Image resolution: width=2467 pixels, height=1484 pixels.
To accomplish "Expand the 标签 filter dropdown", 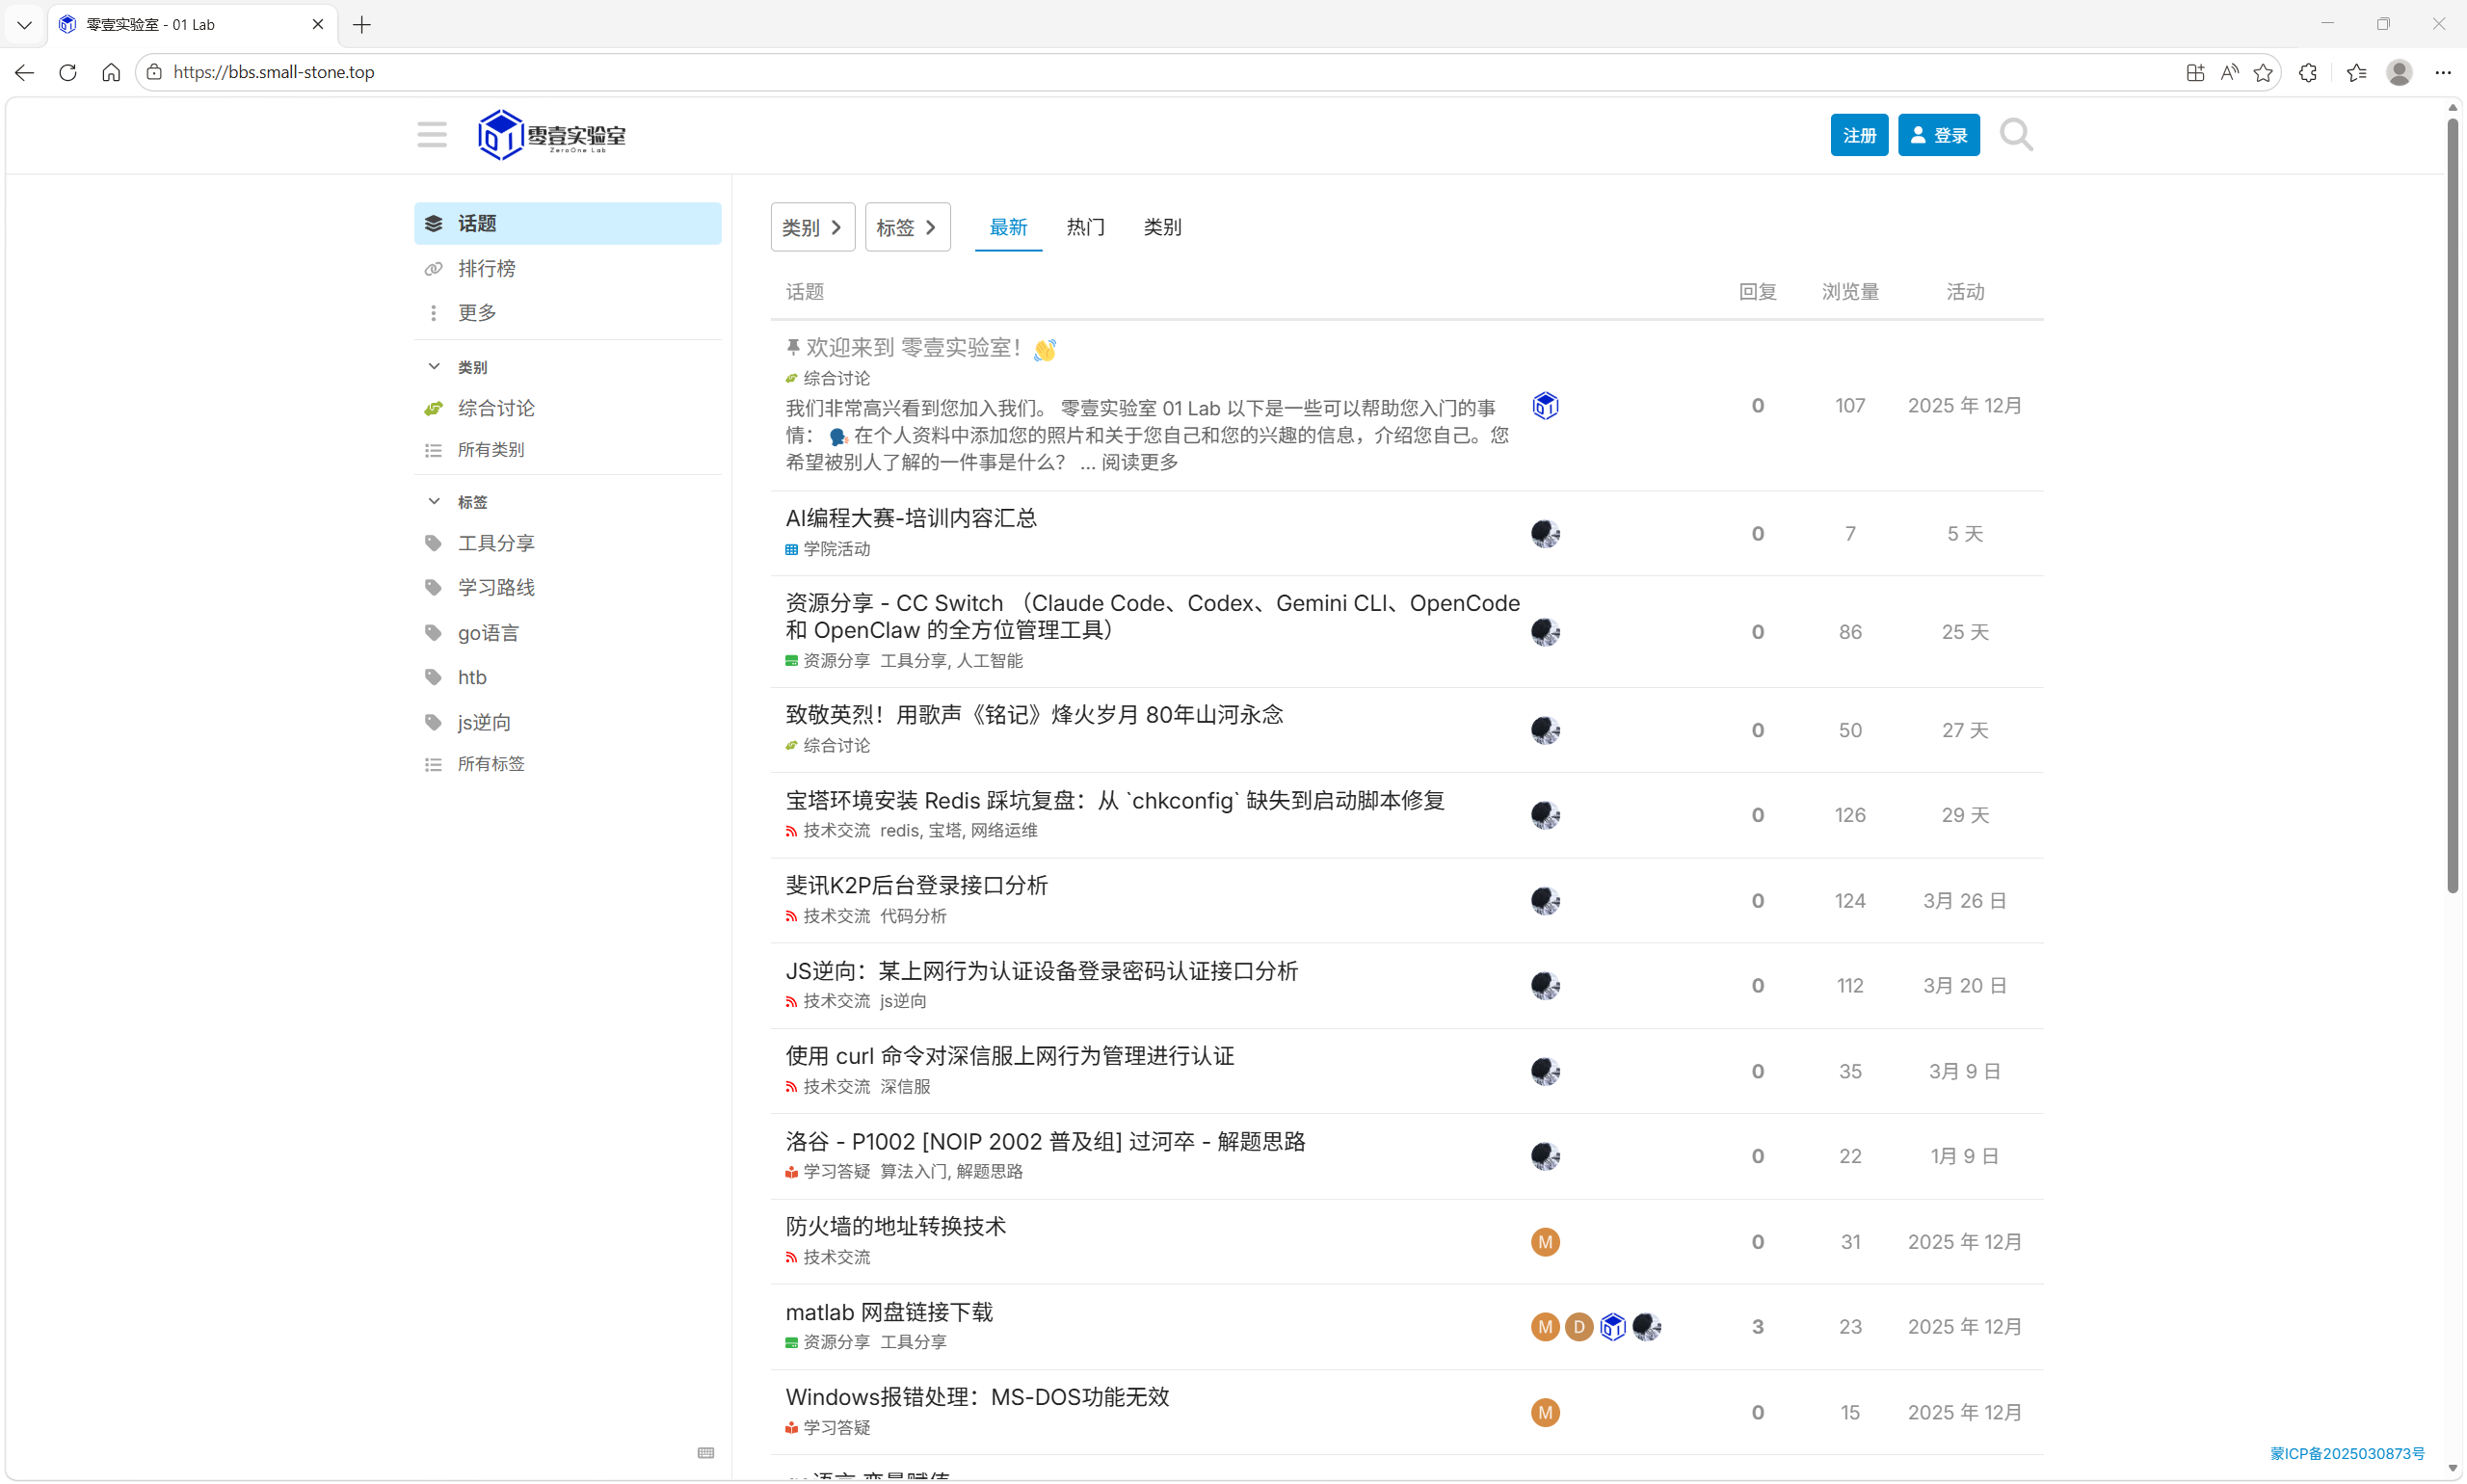I will click(x=907, y=227).
